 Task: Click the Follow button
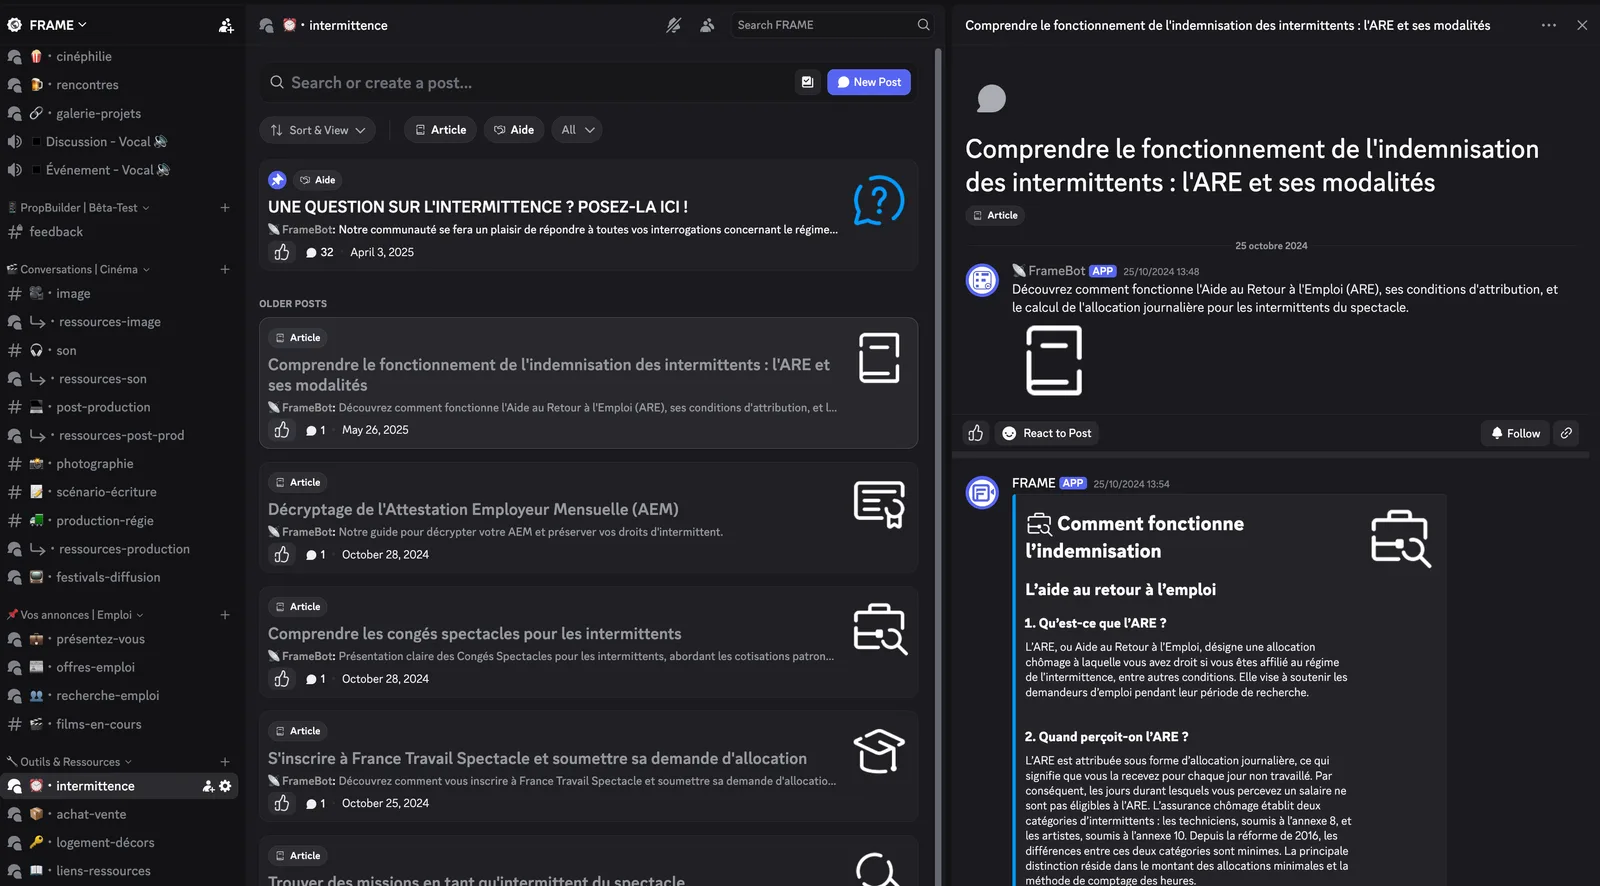[x=1515, y=433]
